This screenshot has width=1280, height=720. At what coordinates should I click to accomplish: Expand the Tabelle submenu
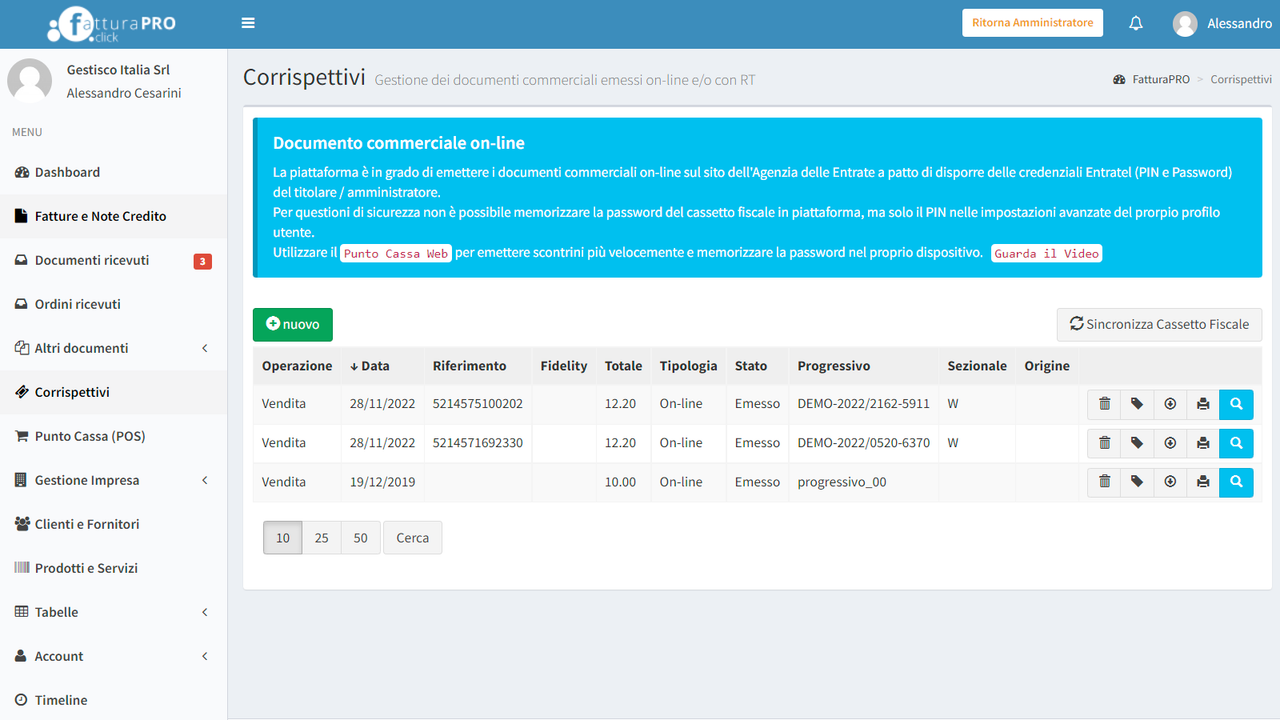click(x=114, y=612)
